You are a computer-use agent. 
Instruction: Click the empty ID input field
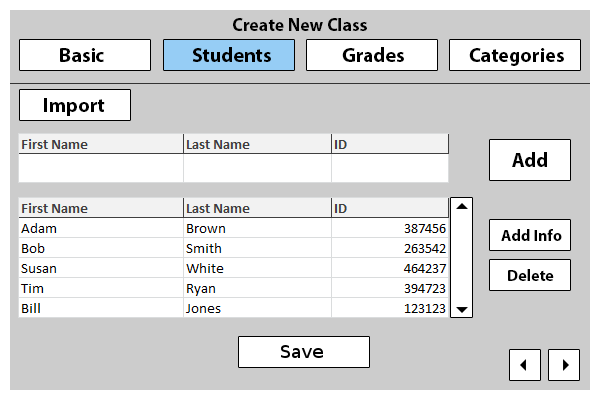click(x=389, y=168)
